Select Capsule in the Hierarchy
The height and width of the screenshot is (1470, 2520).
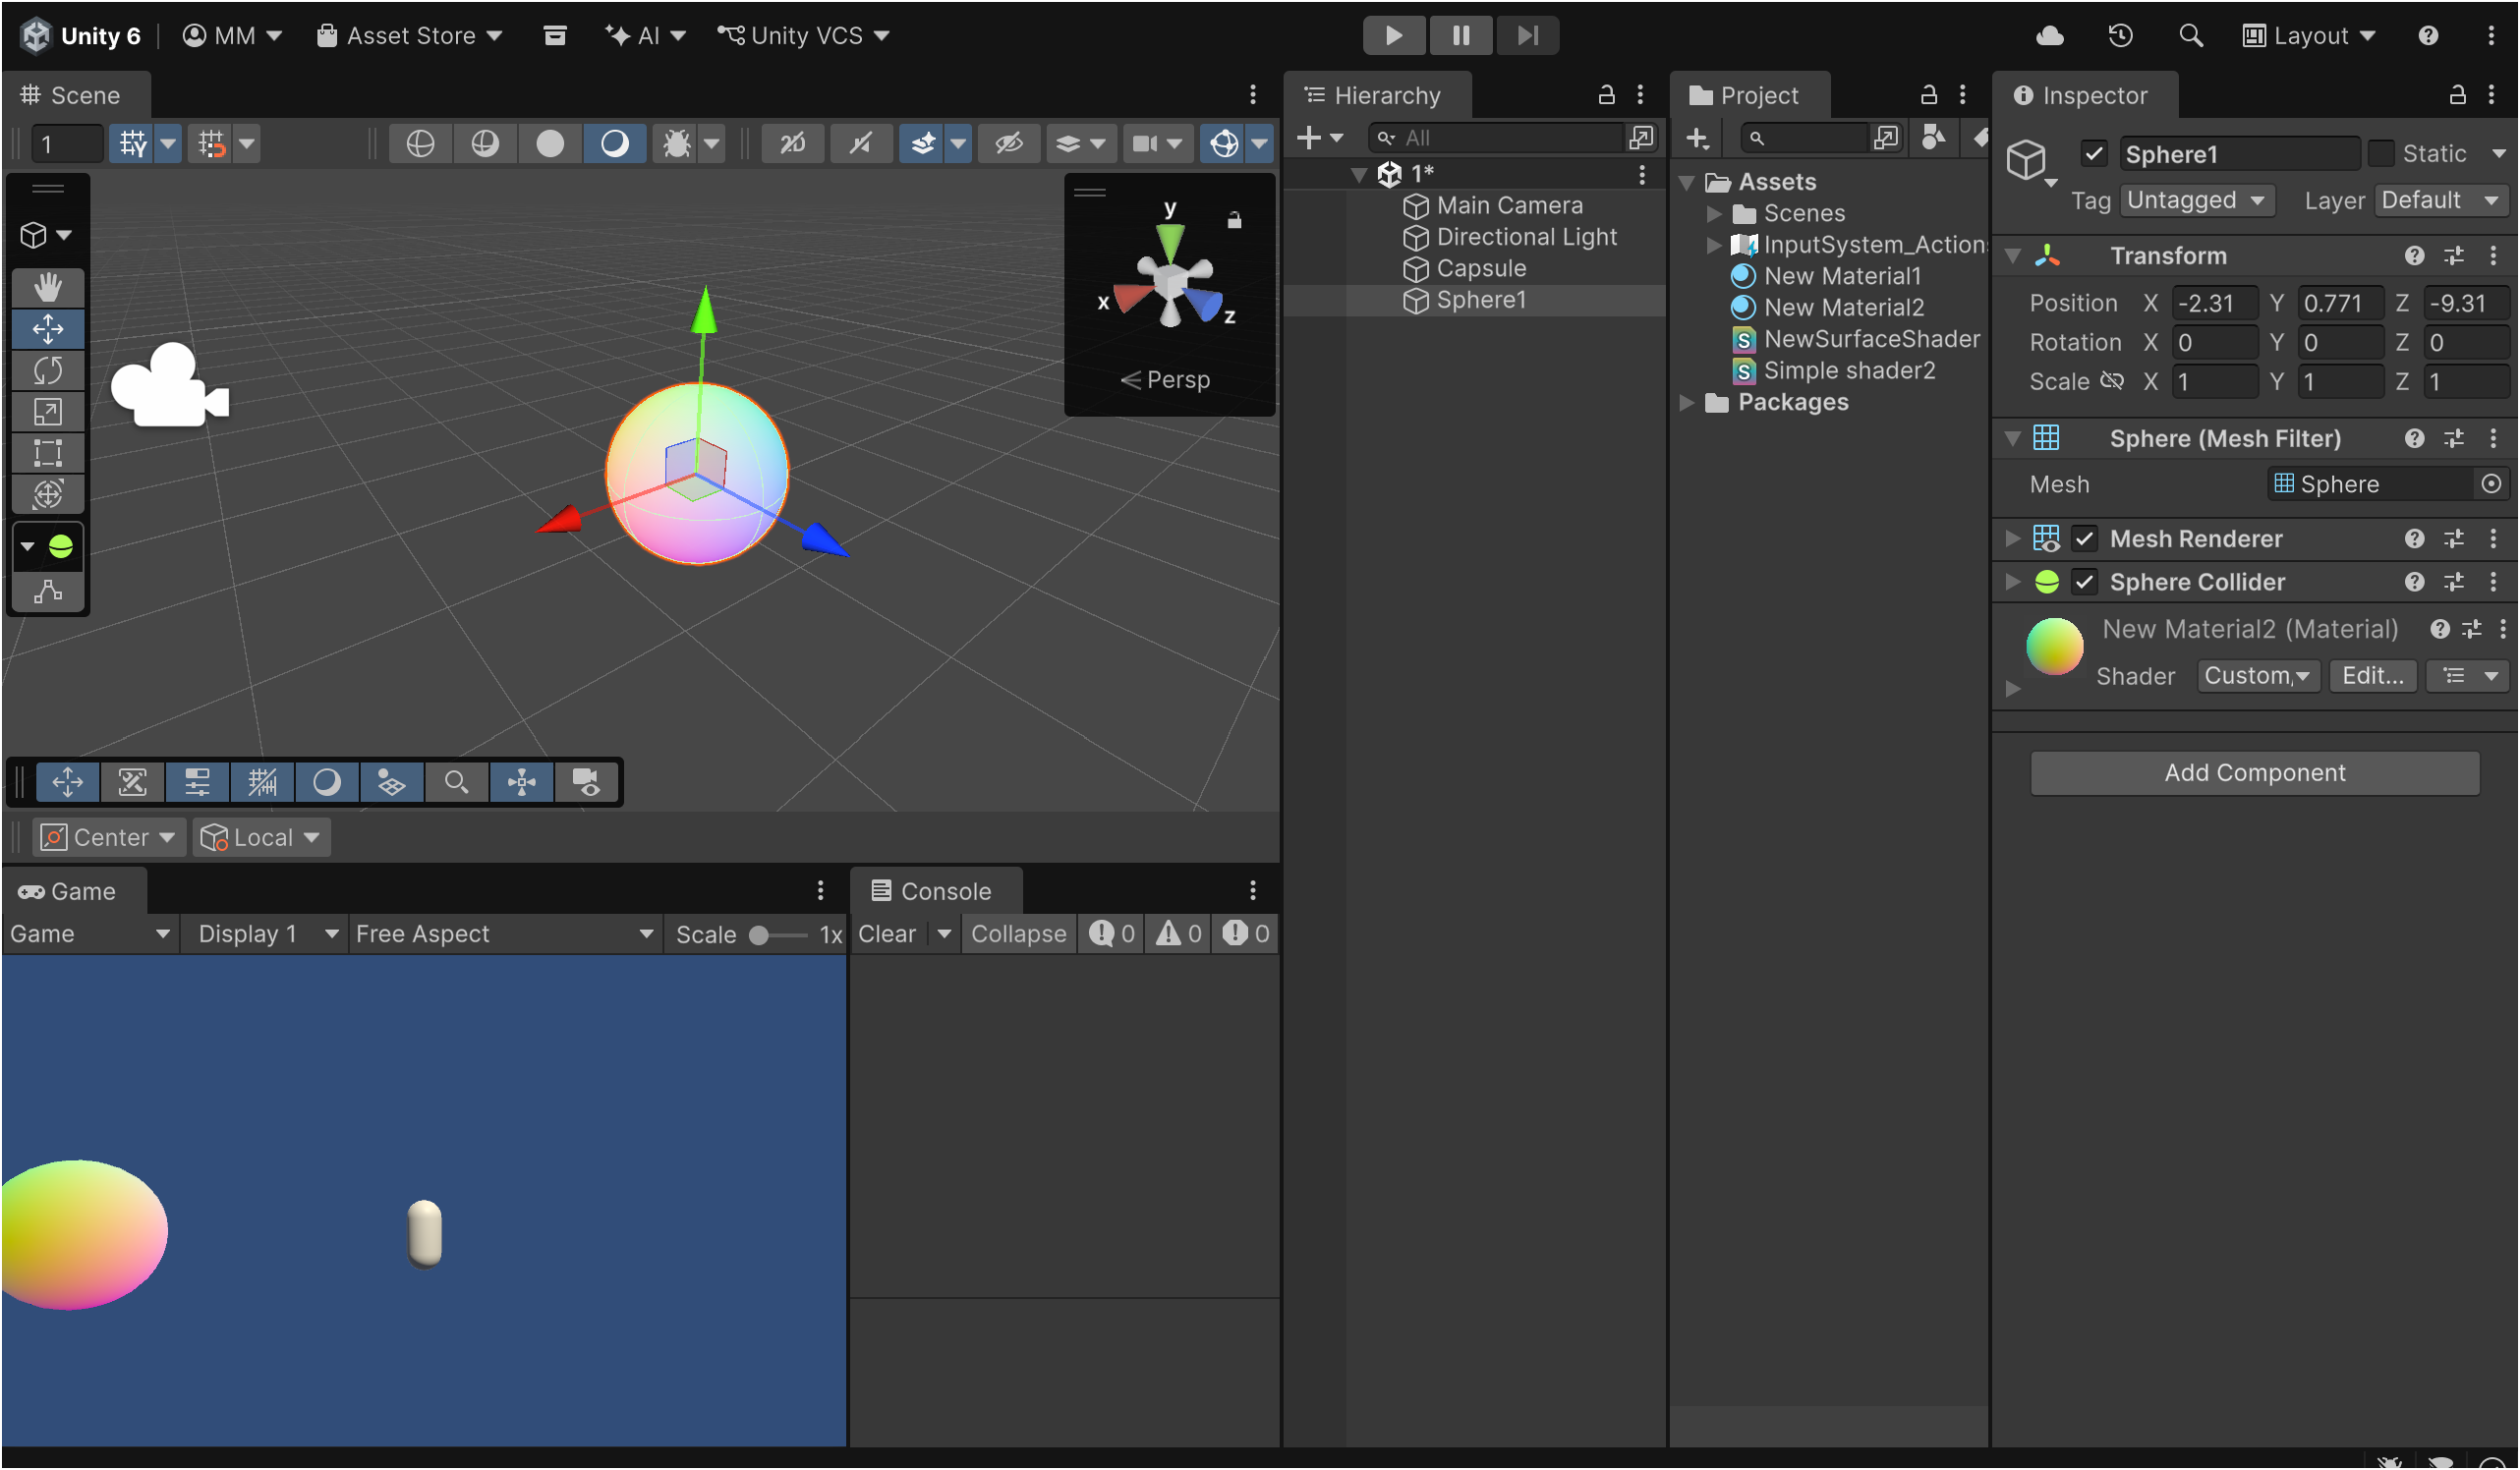[1480, 269]
